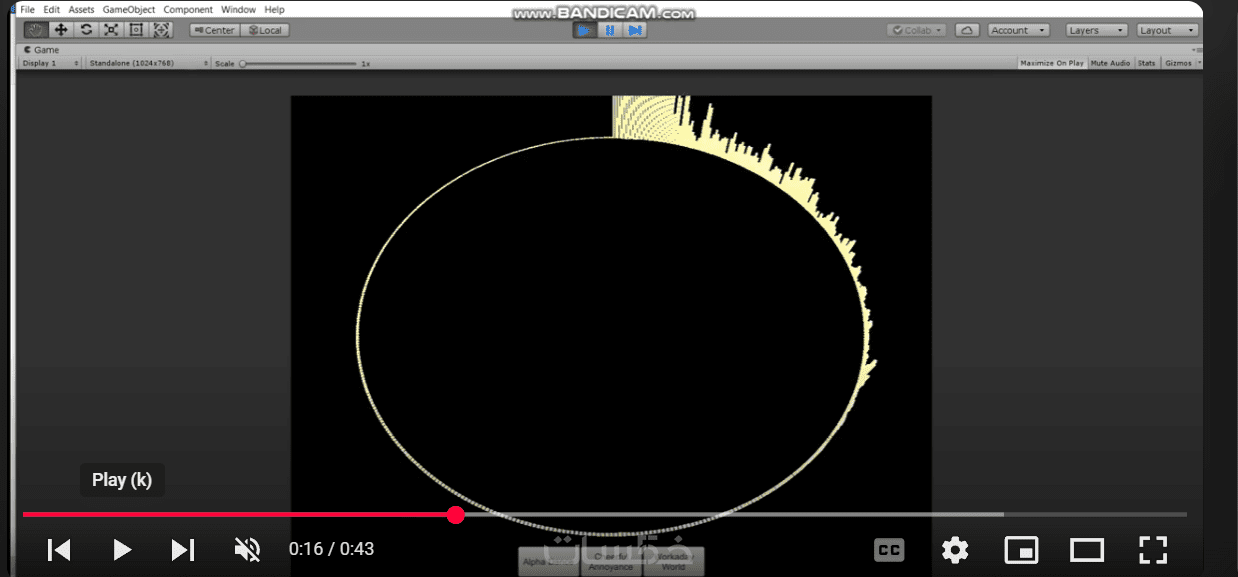Viewport: 1238px width, 577px height.
Task: Play the video
Action: 122,549
